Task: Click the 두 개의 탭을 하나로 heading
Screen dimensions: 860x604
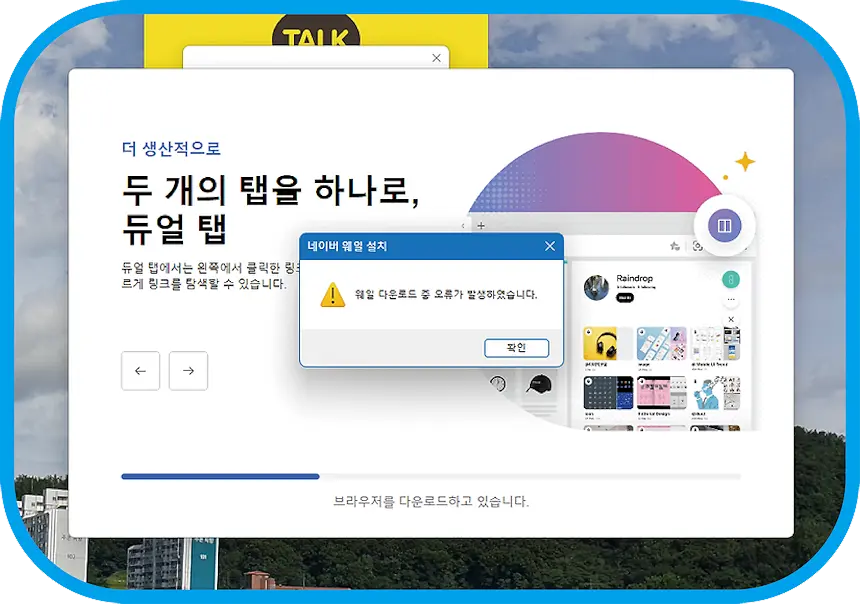Action: coord(270,190)
